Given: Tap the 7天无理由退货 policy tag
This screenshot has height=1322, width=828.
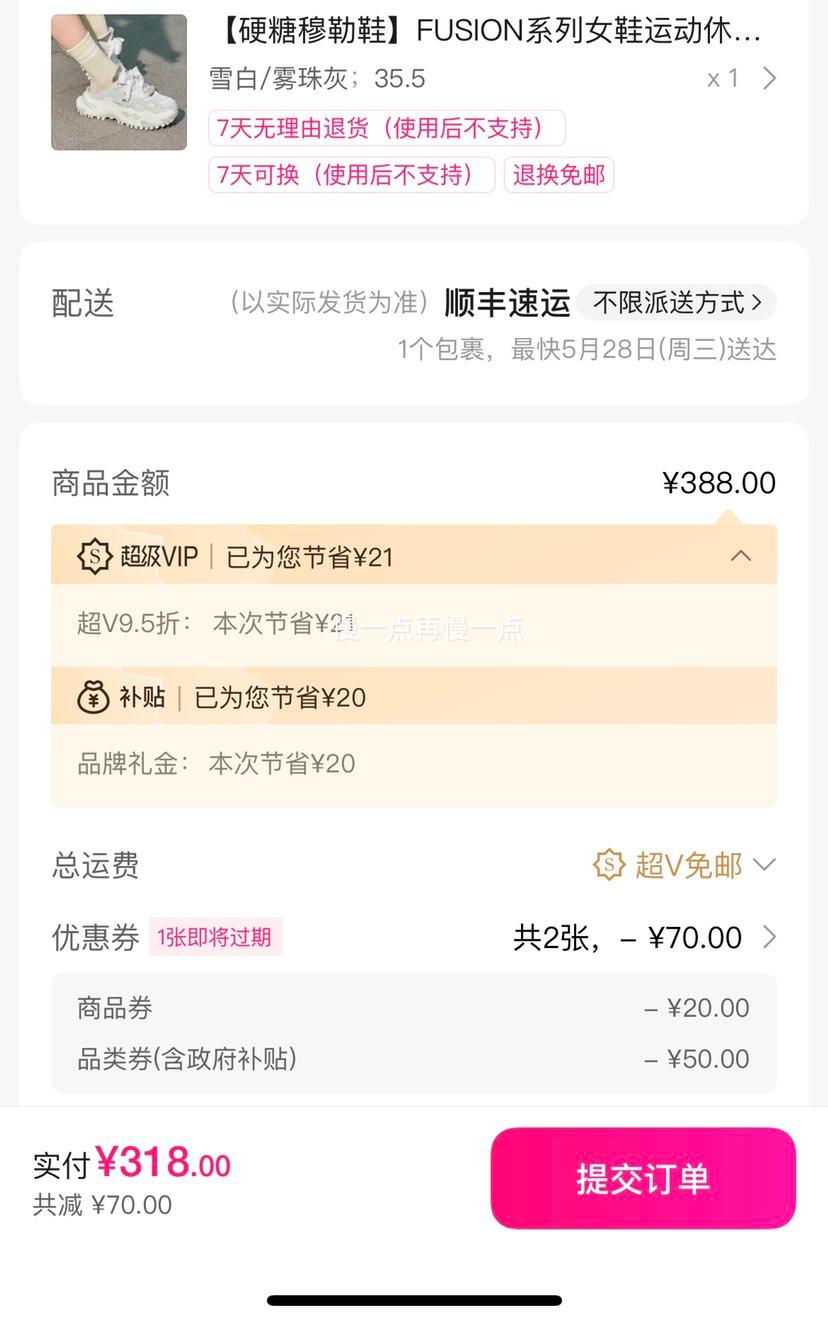Looking at the screenshot, I should pos(387,128).
